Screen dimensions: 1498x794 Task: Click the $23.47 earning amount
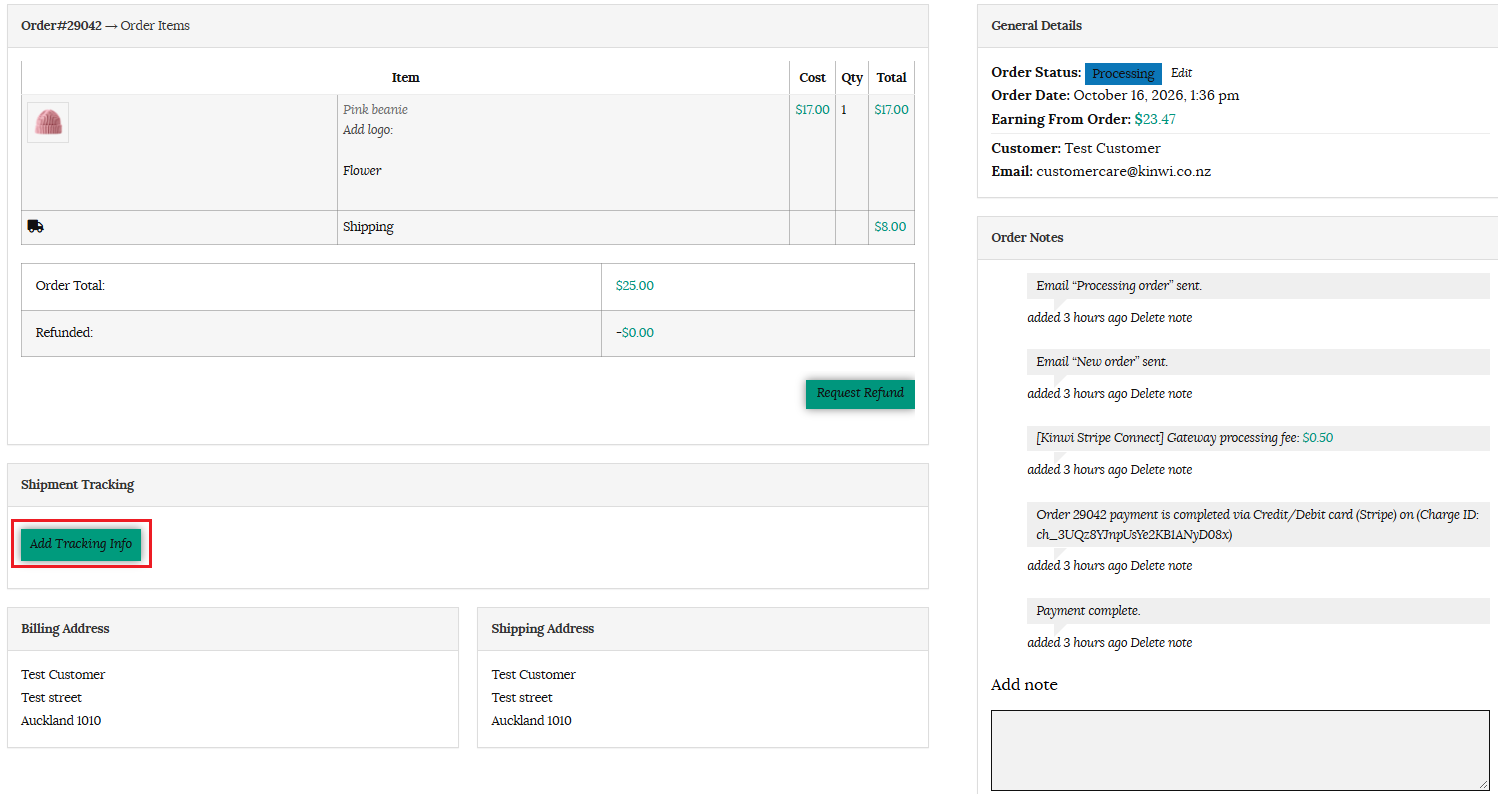point(1155,119)
